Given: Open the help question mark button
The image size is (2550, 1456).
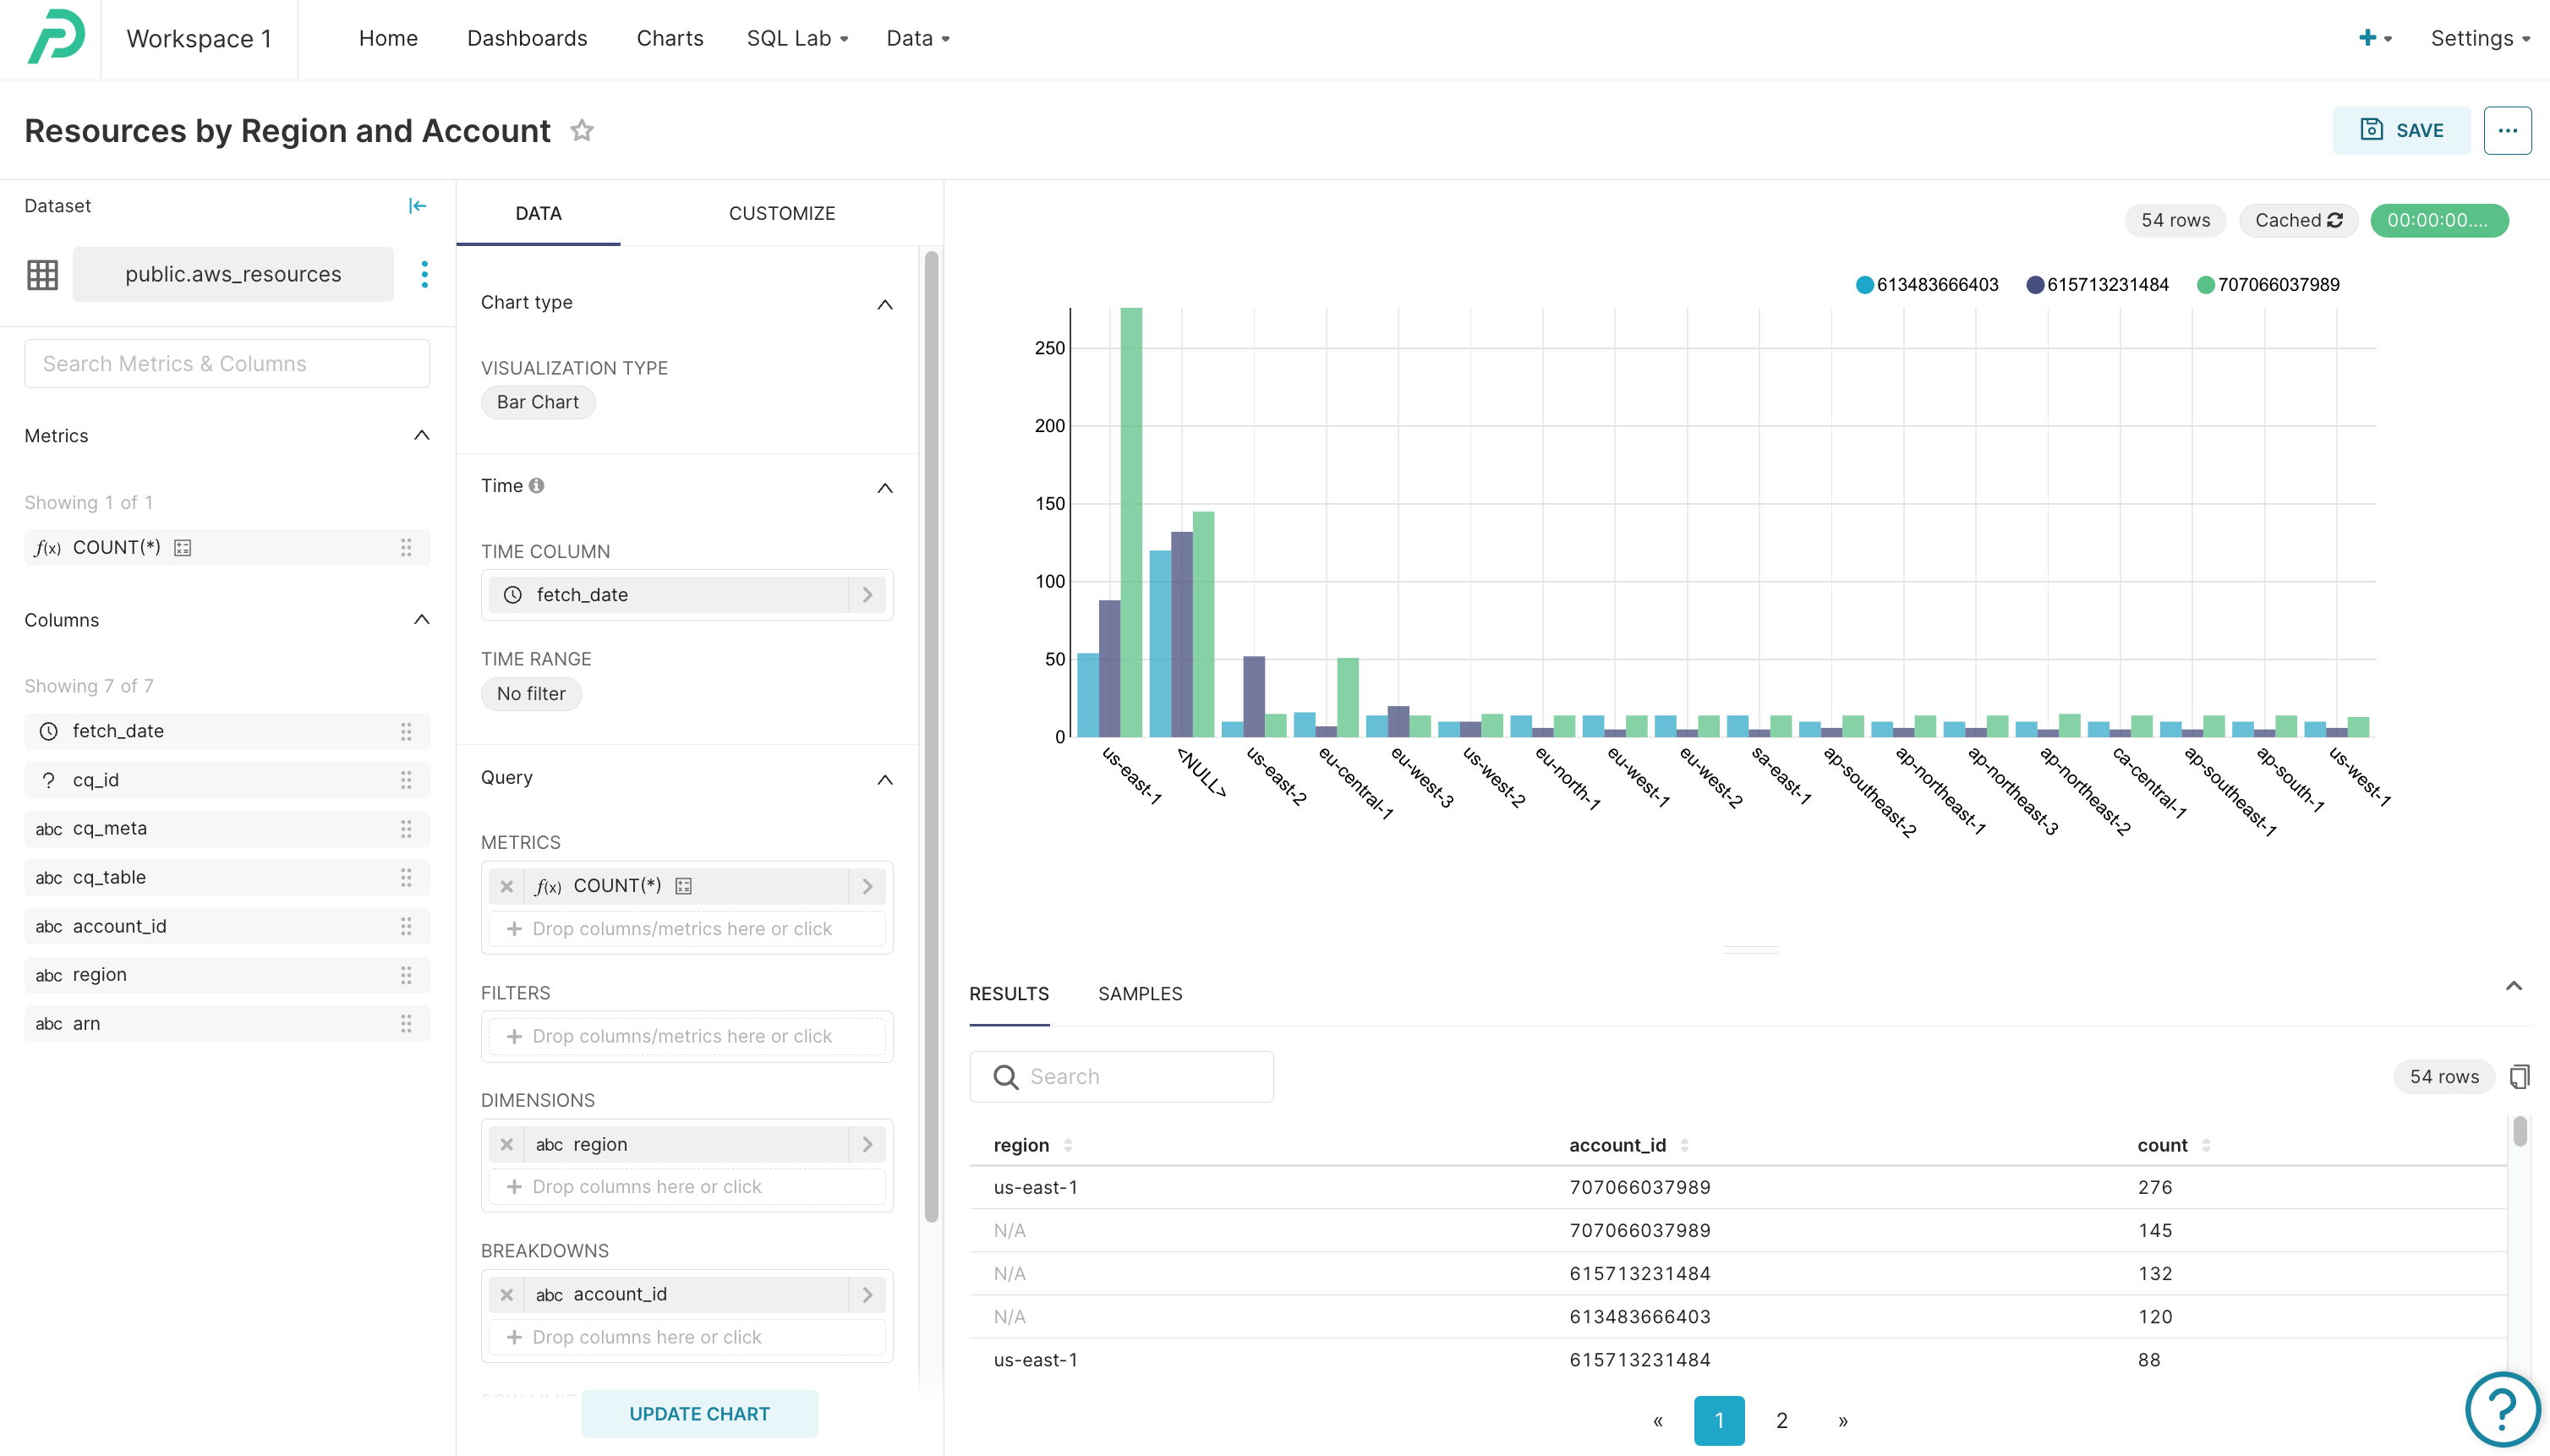Looking at the screenshot, I should point(2501,1409).
